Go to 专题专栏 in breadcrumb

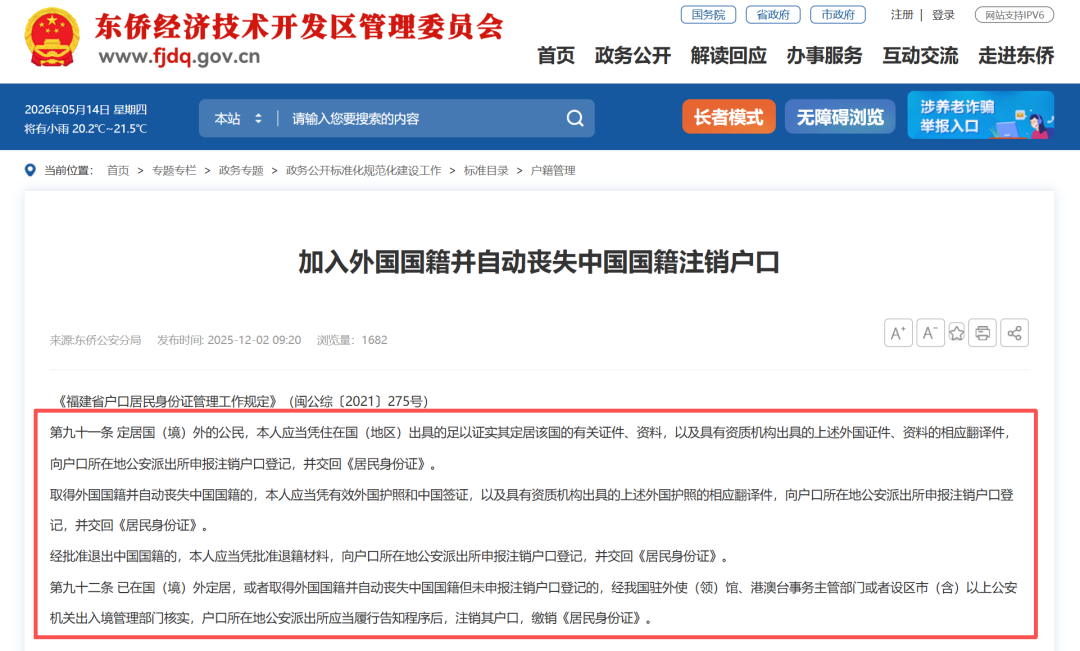pos(174,170)
